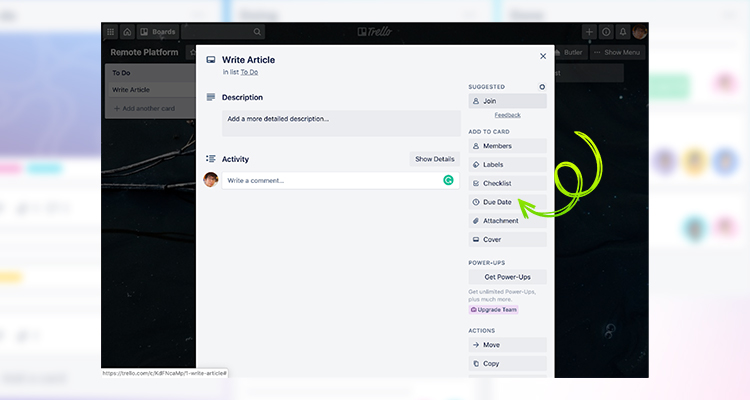Open the information icon in header

click(x=606, y=32)
